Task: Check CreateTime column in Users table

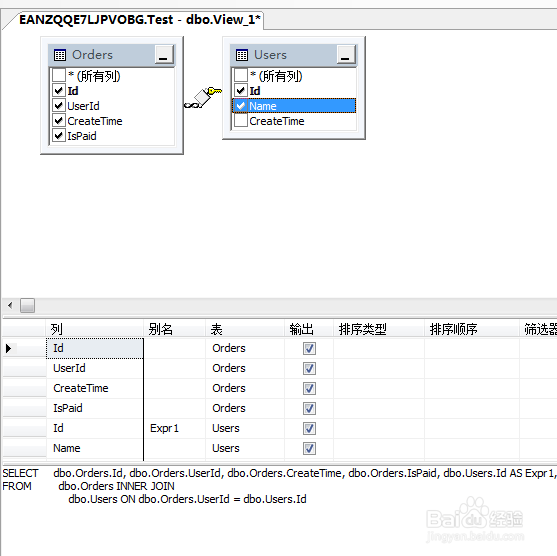Action: (240, 120)
